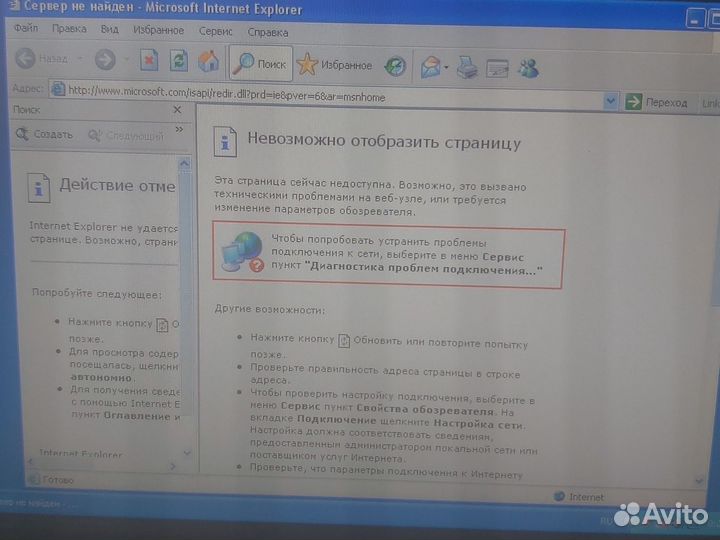Open the Правка menu
Image resolution: width=720 pixels, height=540 pixels.
tap(69, 29)
